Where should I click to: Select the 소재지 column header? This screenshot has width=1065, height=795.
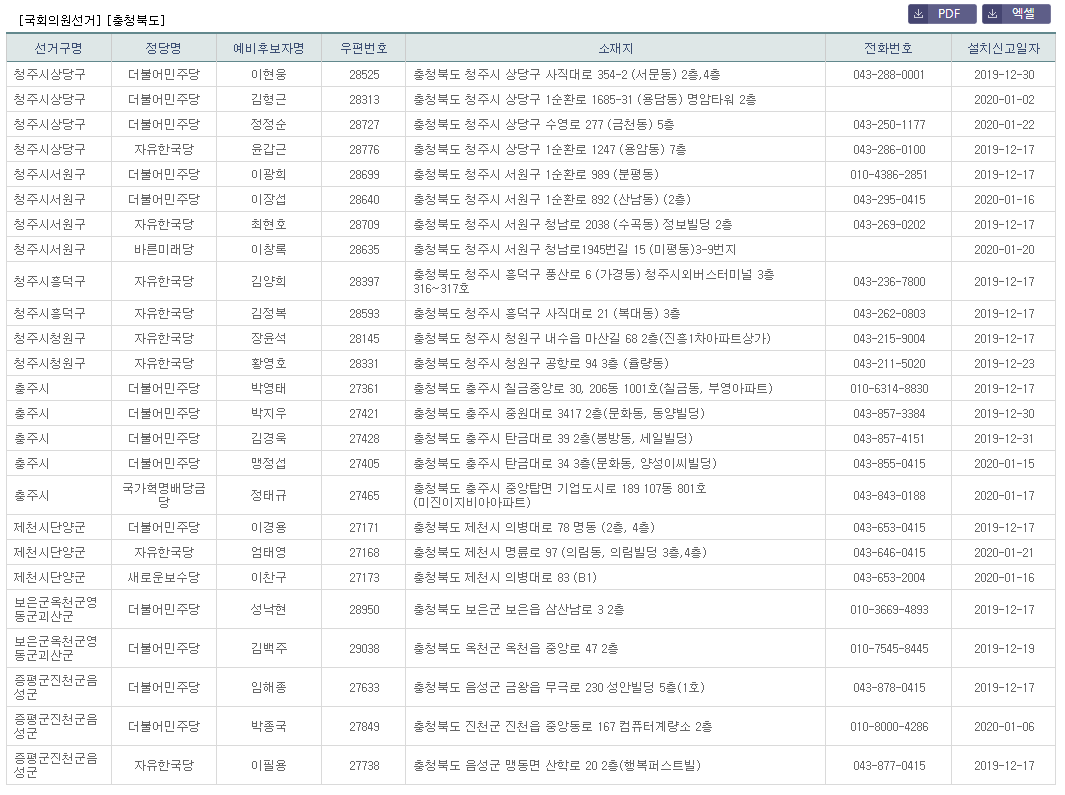[615, 48]
